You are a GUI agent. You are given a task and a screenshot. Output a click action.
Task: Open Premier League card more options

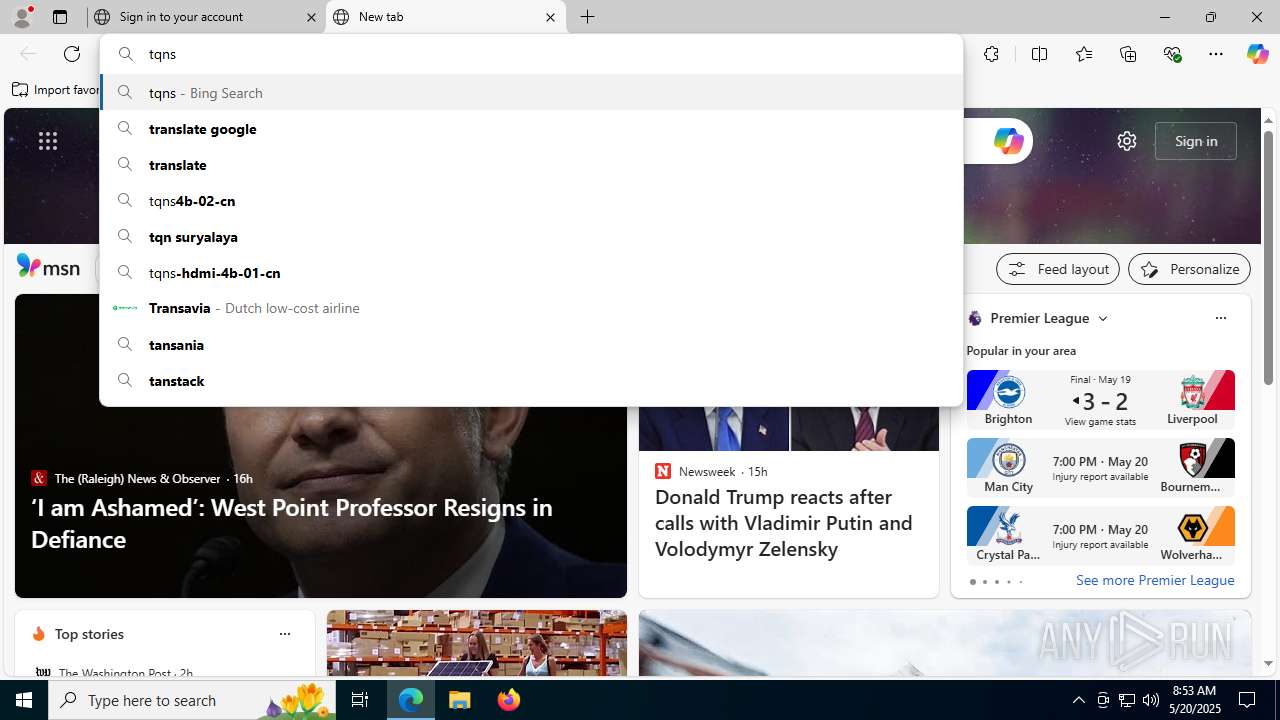click(1220, 318)
